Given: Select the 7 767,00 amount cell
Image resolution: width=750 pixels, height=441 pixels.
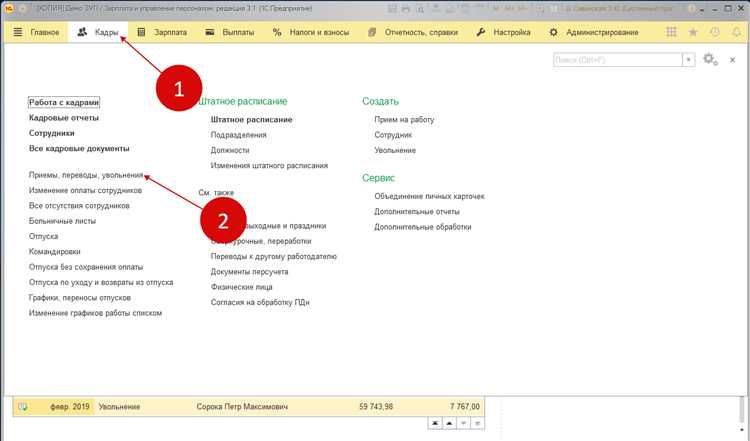Looking at the screenshot, I should click(465, 407).
